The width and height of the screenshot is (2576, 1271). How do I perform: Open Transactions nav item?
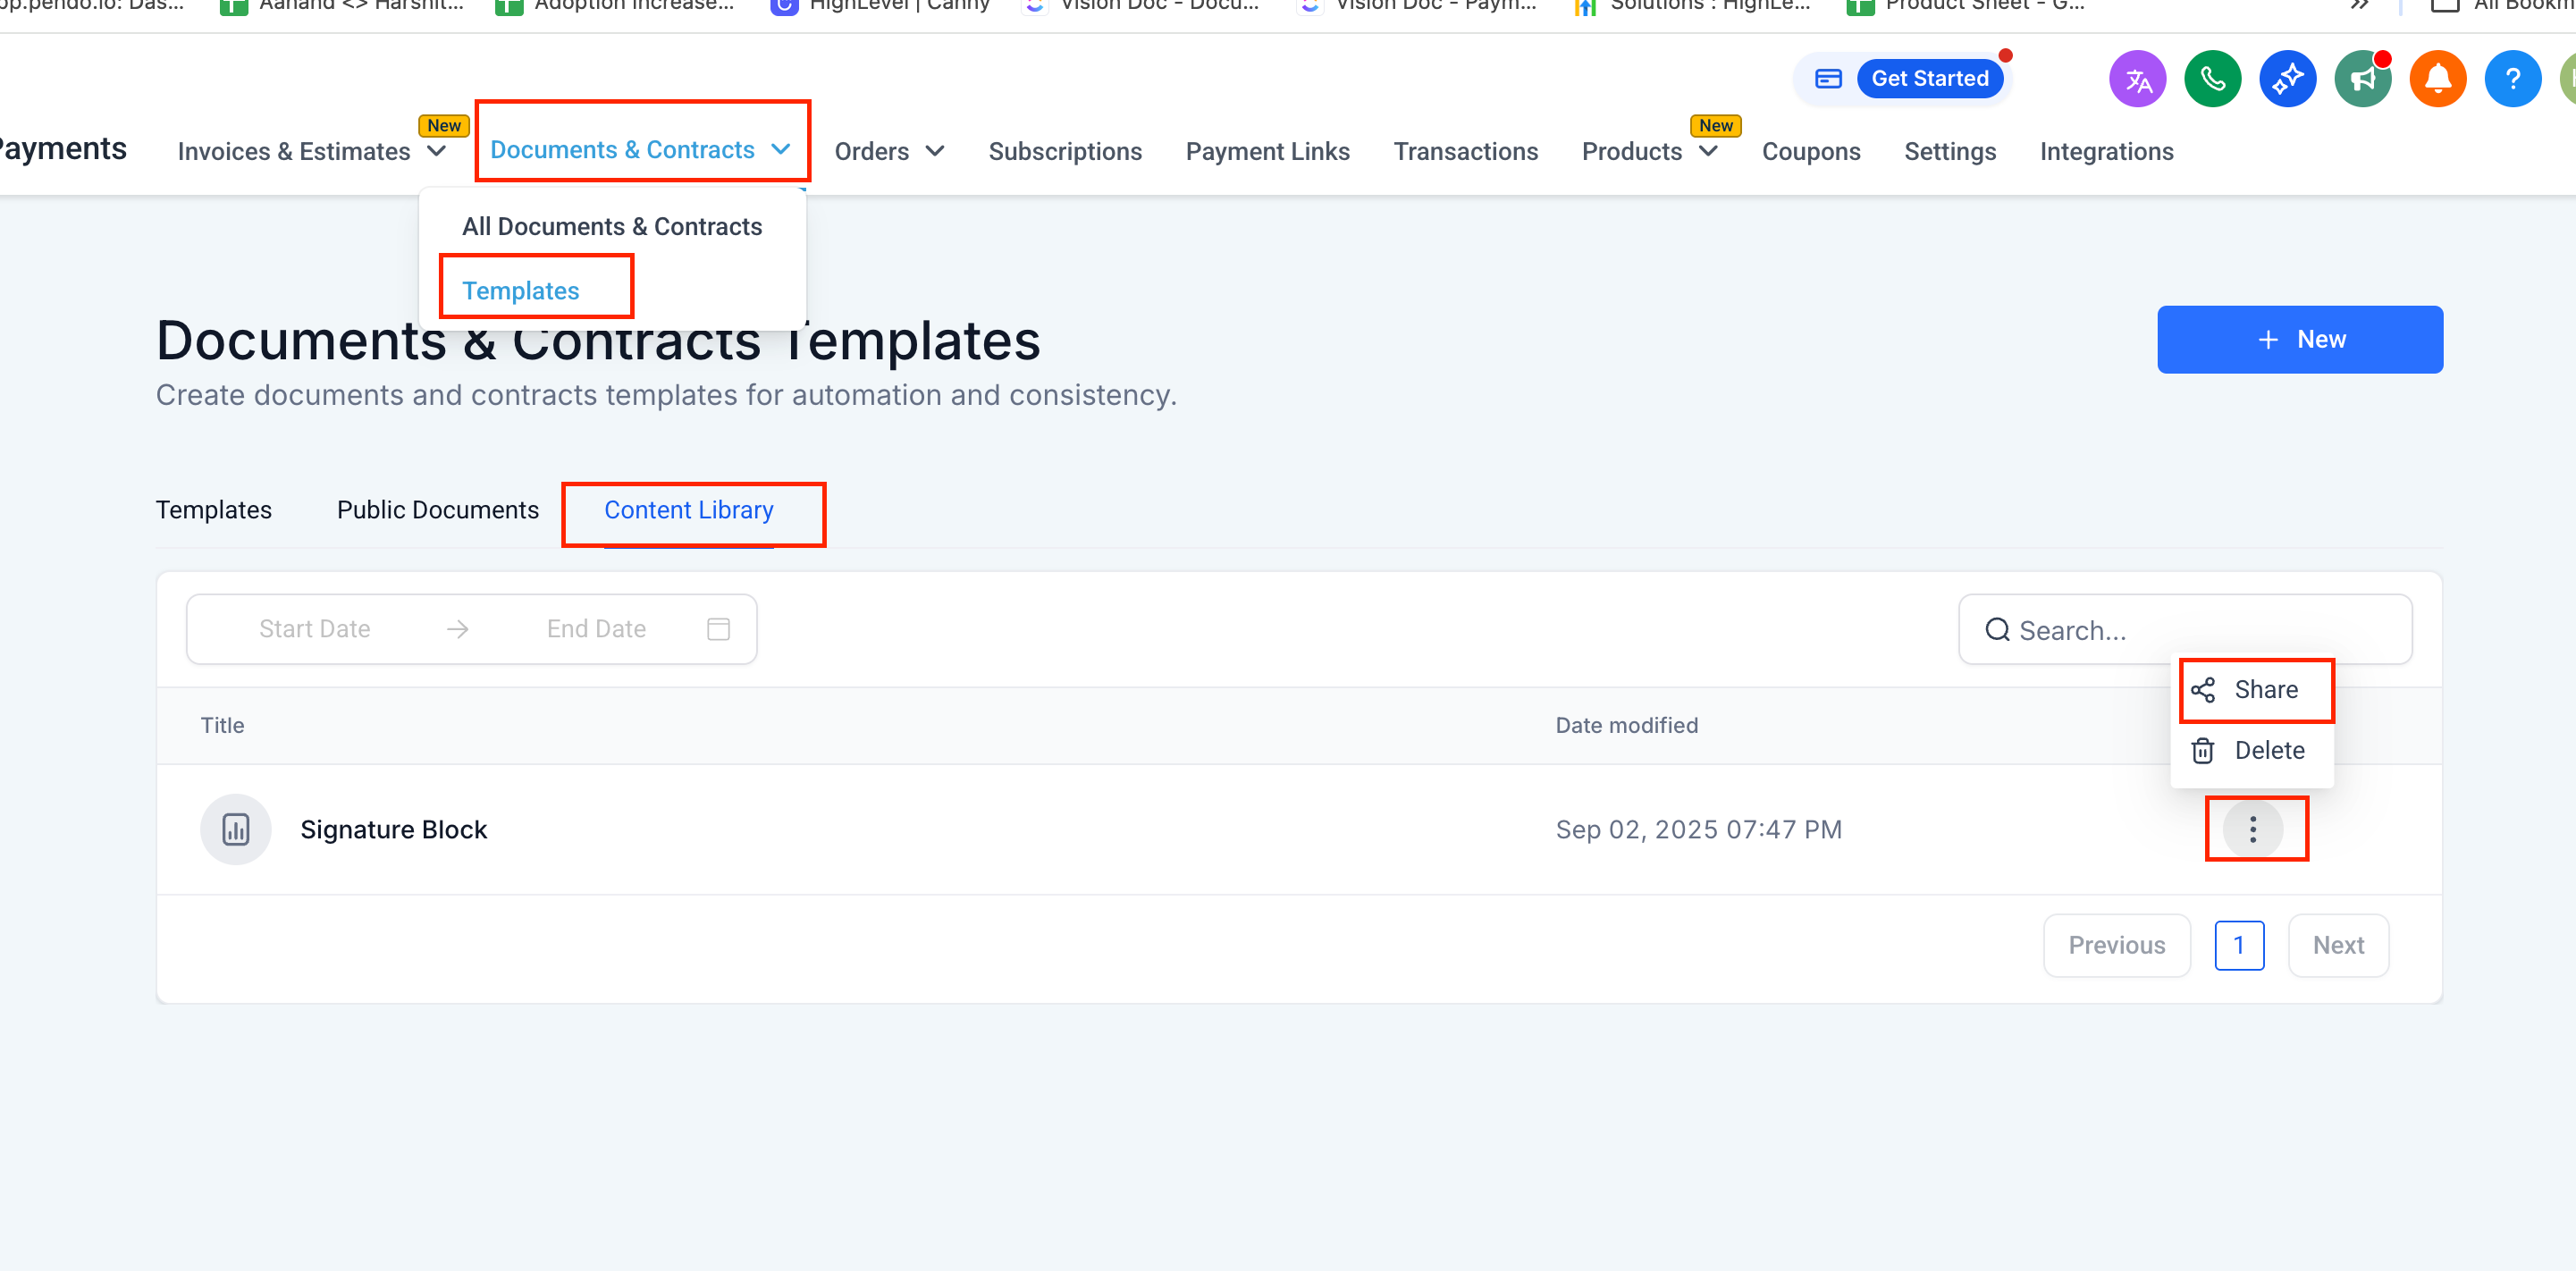(x=1466, y=152)
